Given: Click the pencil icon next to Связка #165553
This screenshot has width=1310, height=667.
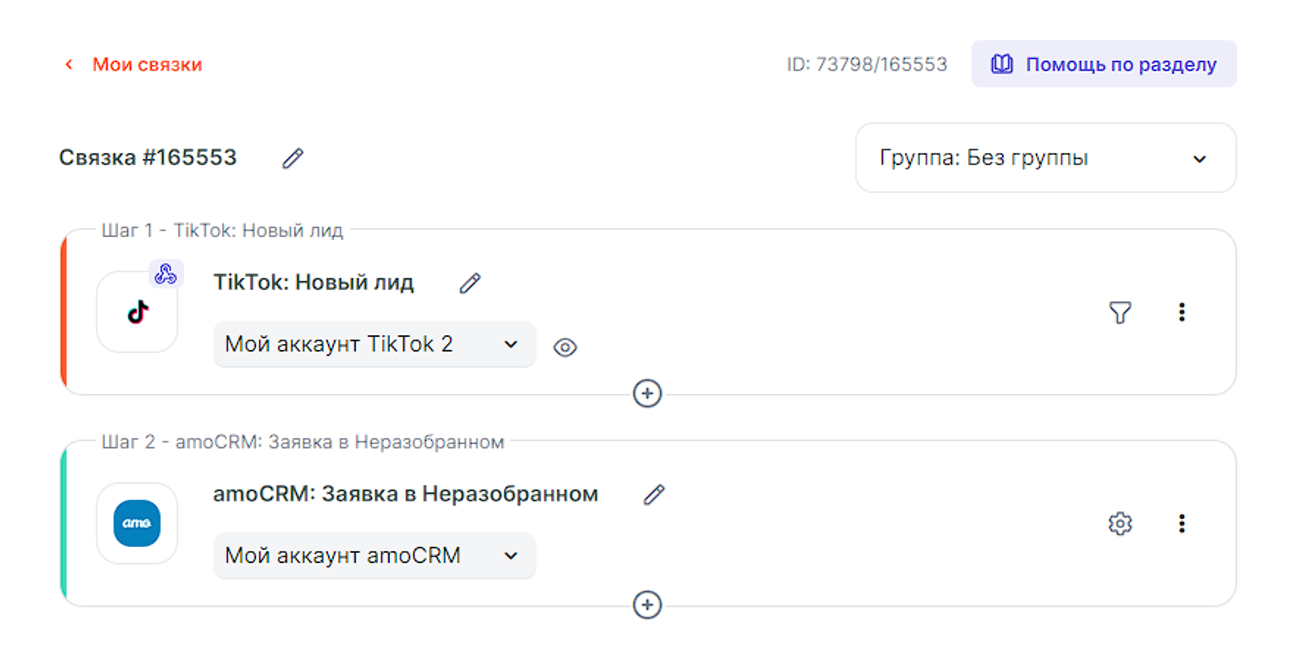Looking at the screenshot, I should click(x=292, y=158).
